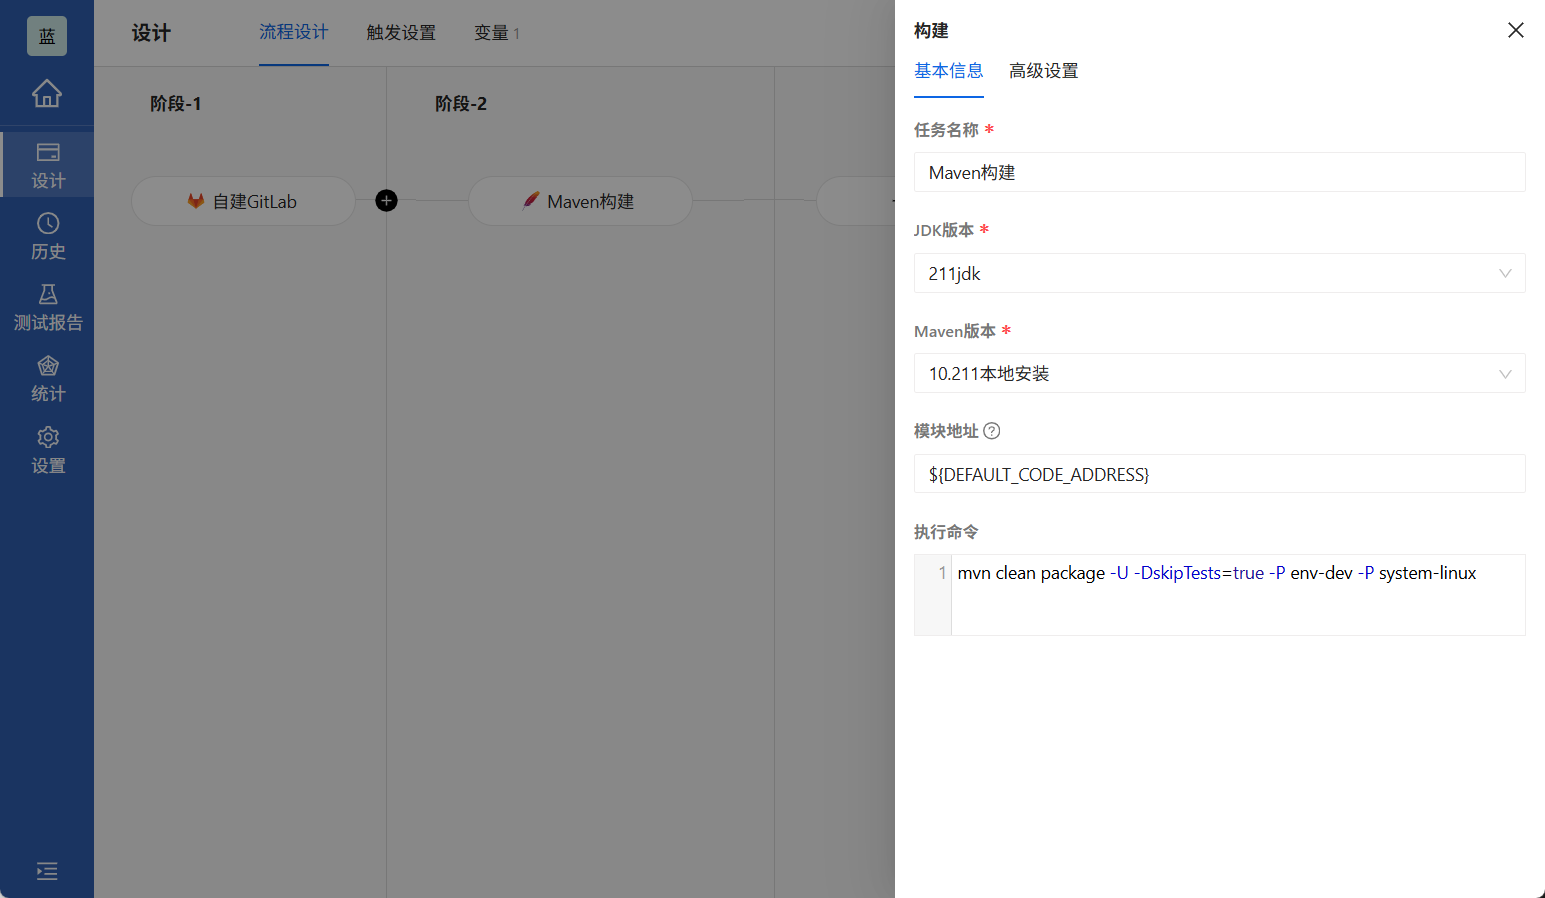Click the help icon next to 模块地址

pyautogui.click(x=991, y=430)
